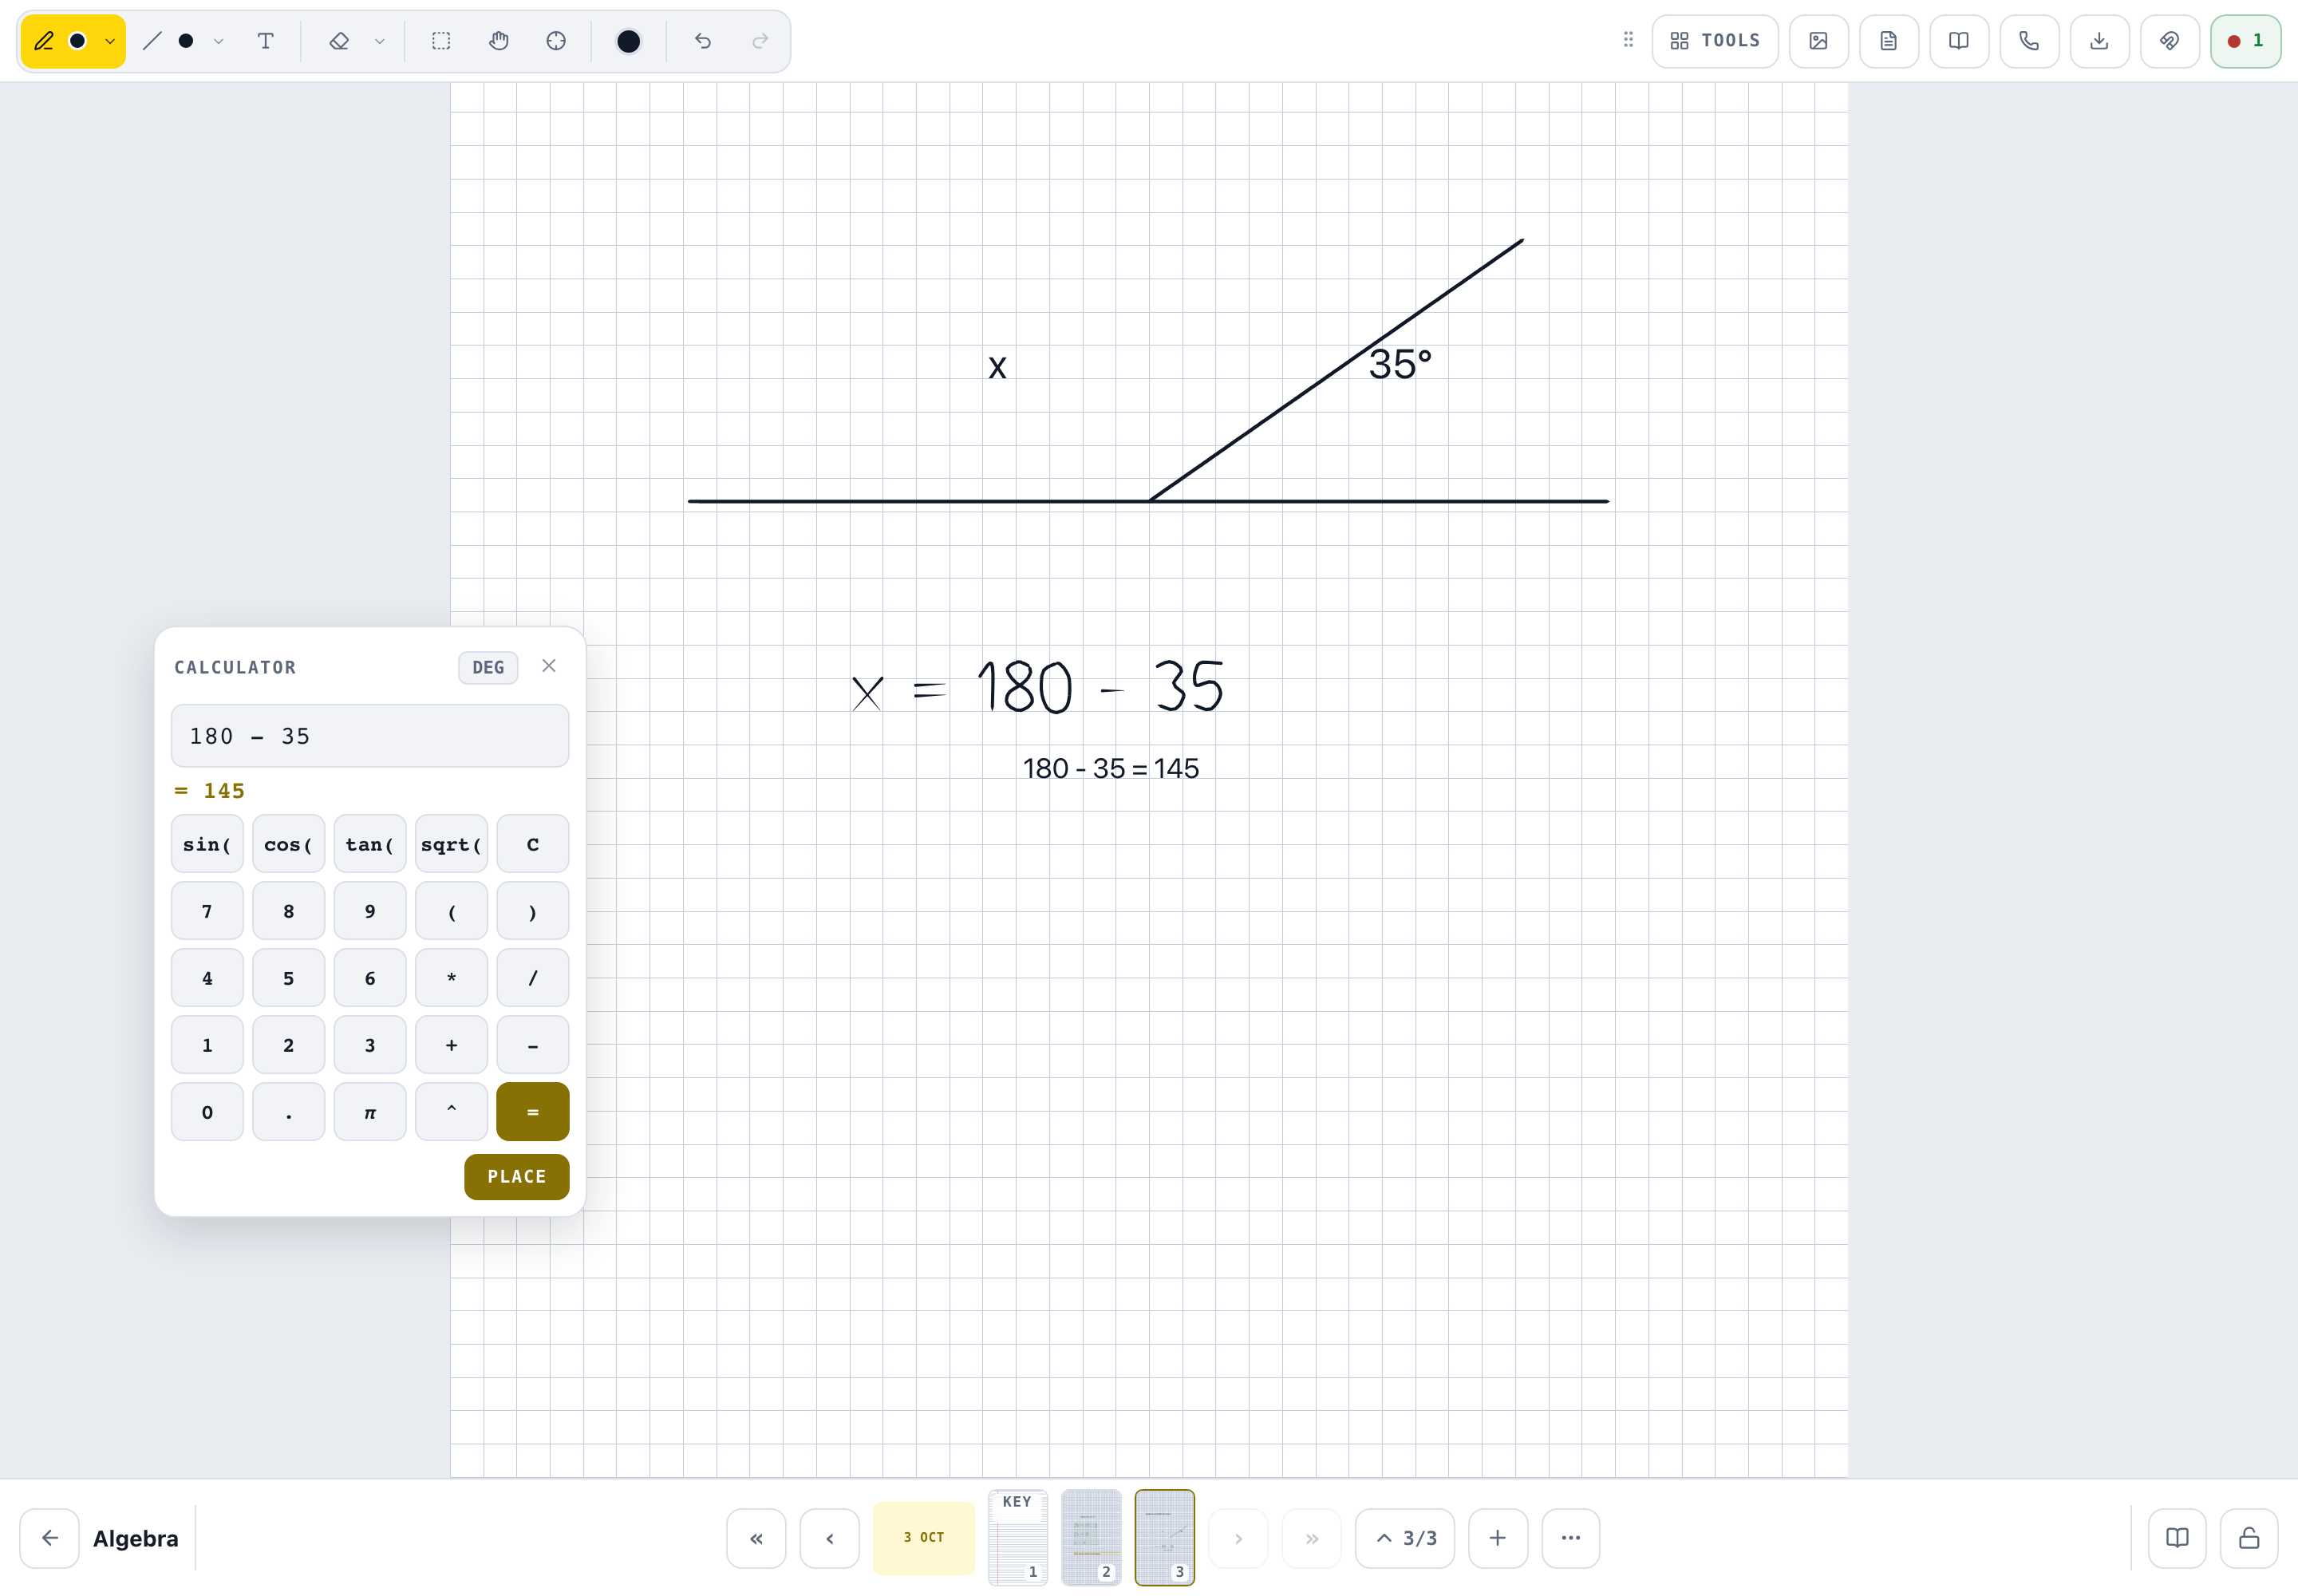Expand the 3/3 page overview
2298x1596 pixels.
point(1405,1538)
